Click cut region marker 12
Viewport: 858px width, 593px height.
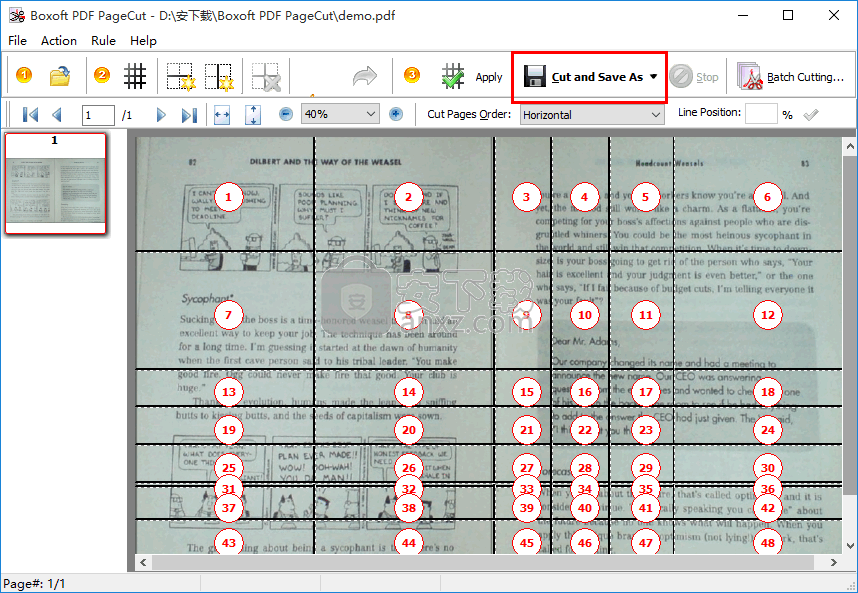click(768, 315)
